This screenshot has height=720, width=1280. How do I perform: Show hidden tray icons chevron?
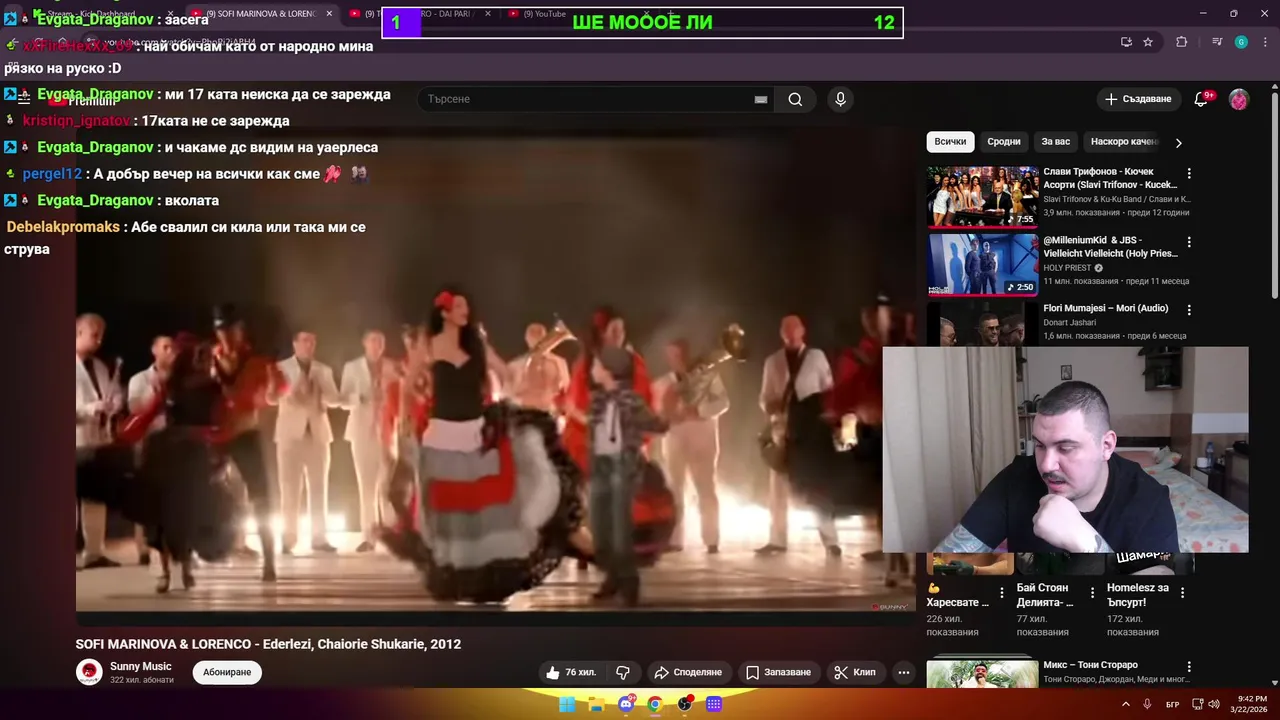pos(1126,704)
